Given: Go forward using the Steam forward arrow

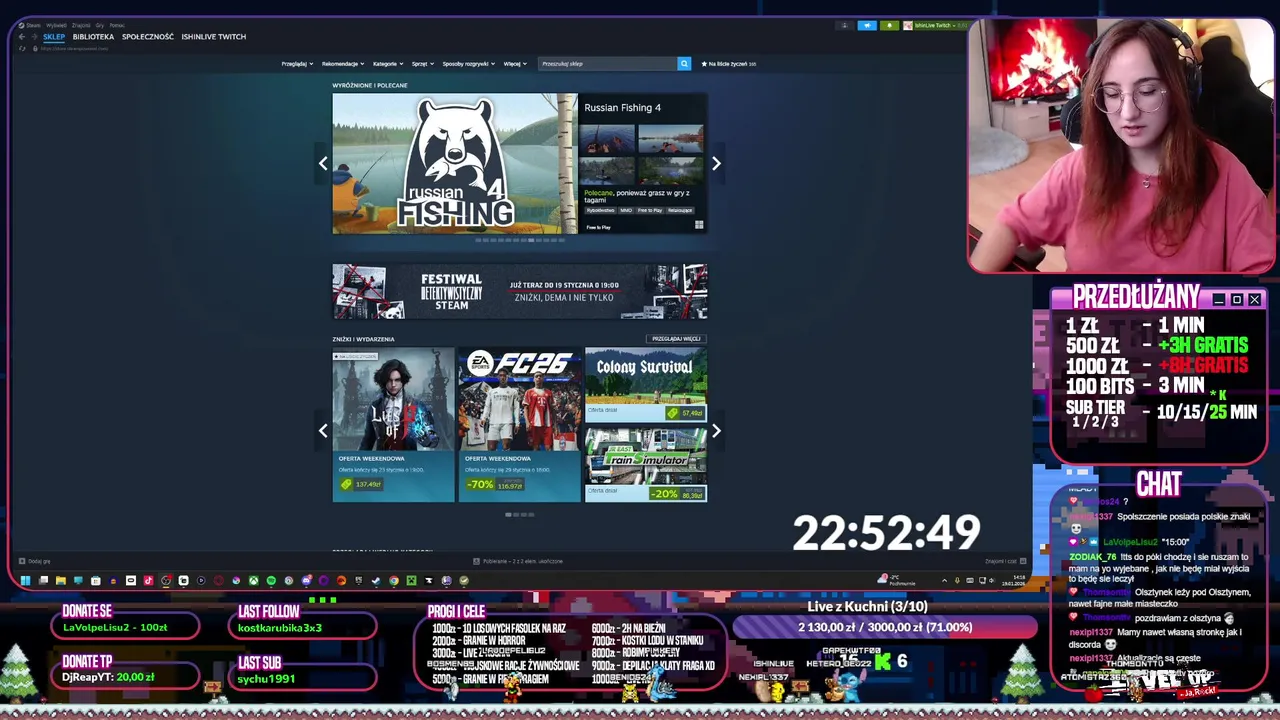Looking at the screenshot, I should click(34, 37).
